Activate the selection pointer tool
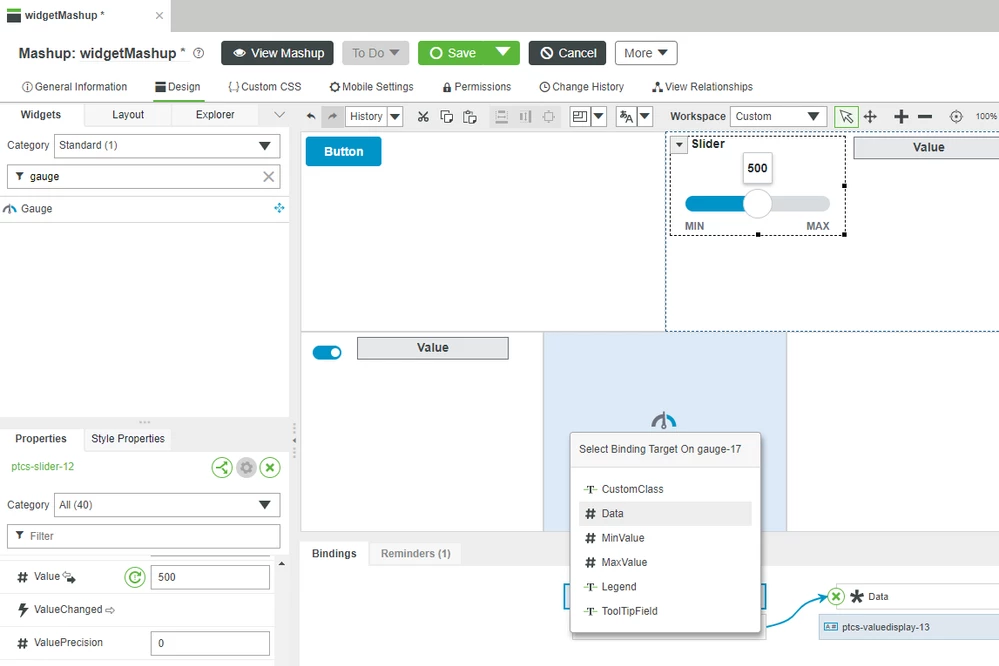The image size is (999, 666). coord(846,117)
